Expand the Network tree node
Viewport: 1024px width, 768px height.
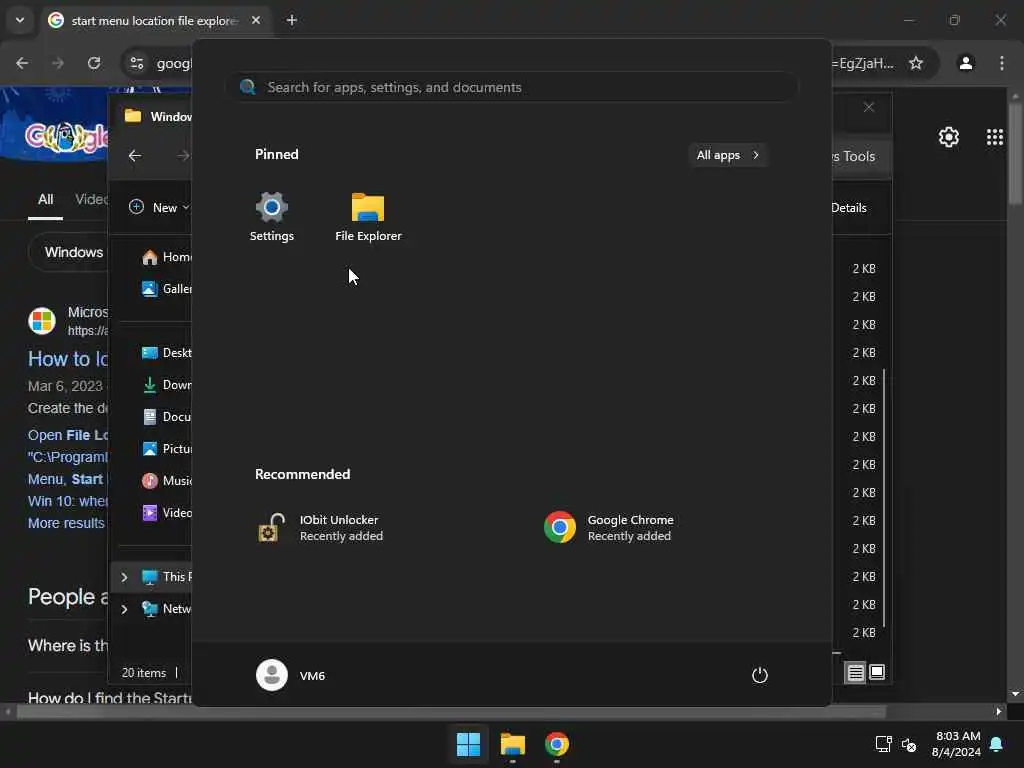[x=124, y=609]
